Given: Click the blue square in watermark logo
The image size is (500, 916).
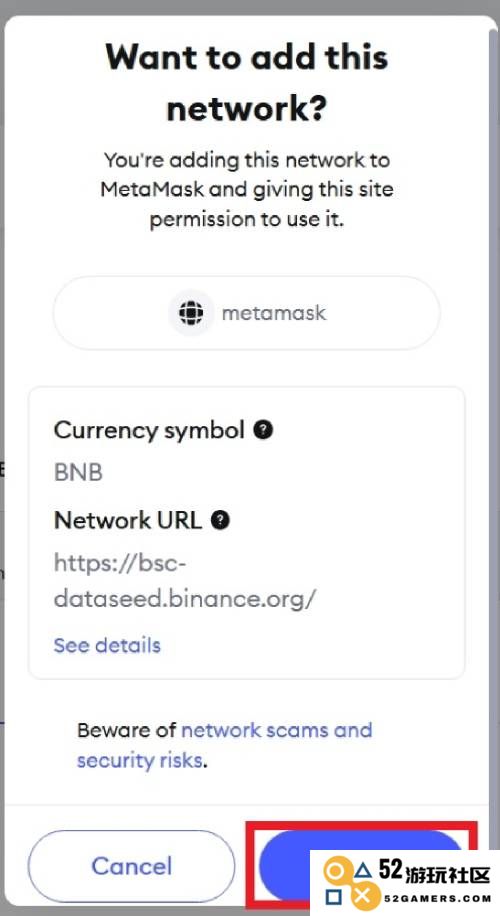Looking at the screenshot, I should click(334, 897).
